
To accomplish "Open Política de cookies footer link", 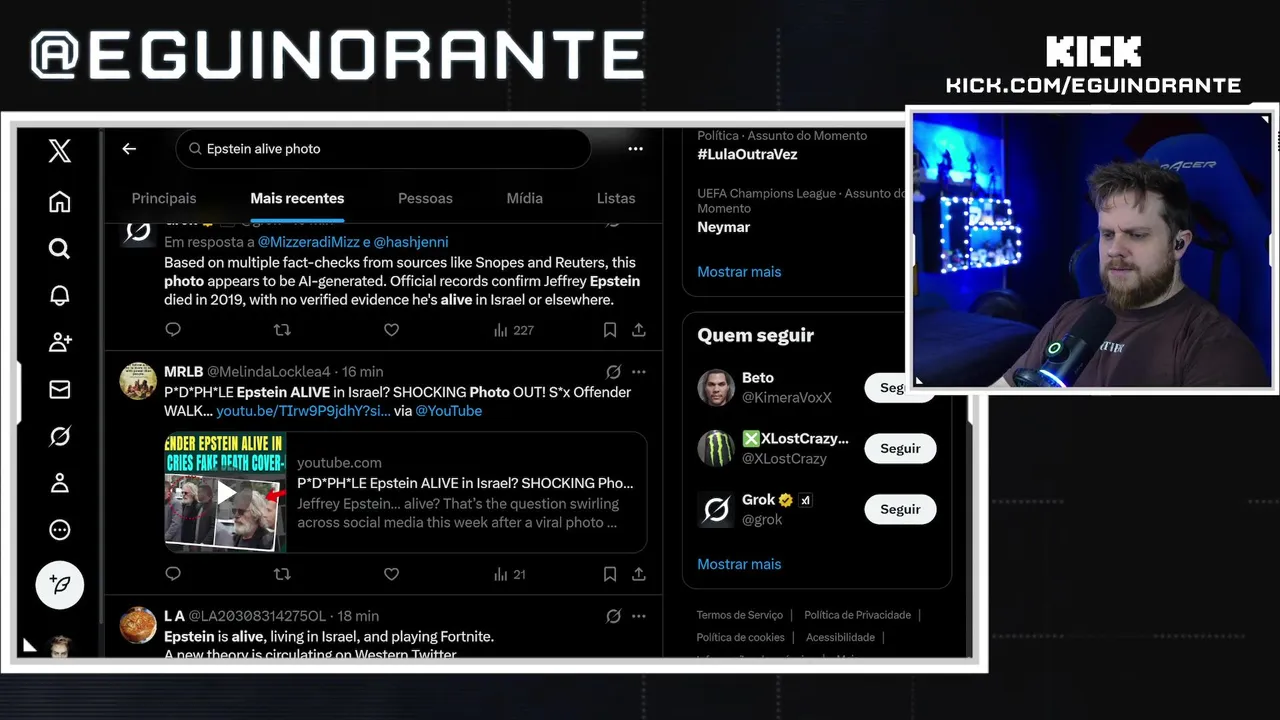I will coord(740,637).
